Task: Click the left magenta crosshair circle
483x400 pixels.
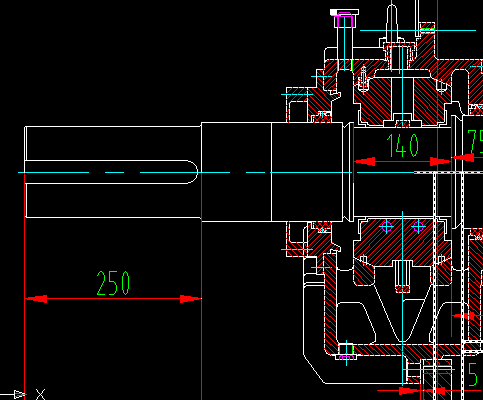Action: 387,227
